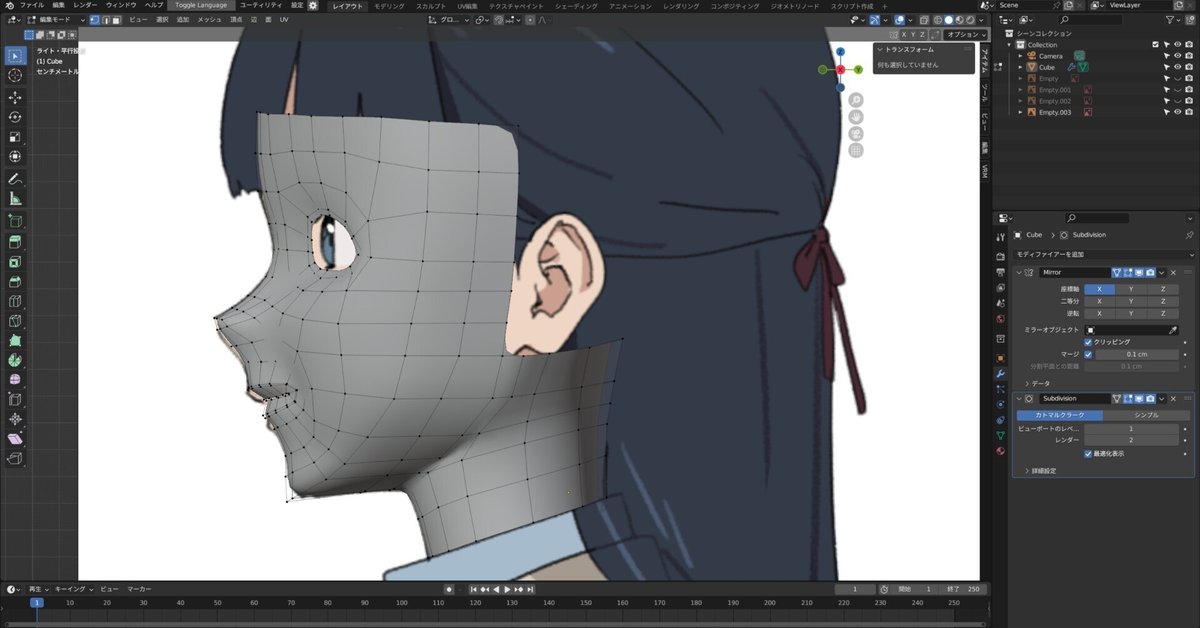Screen dimensions: 1200x628
Task: Enable Y in the Mirror 座標軸 row
Action: [x=1131, y=289]
